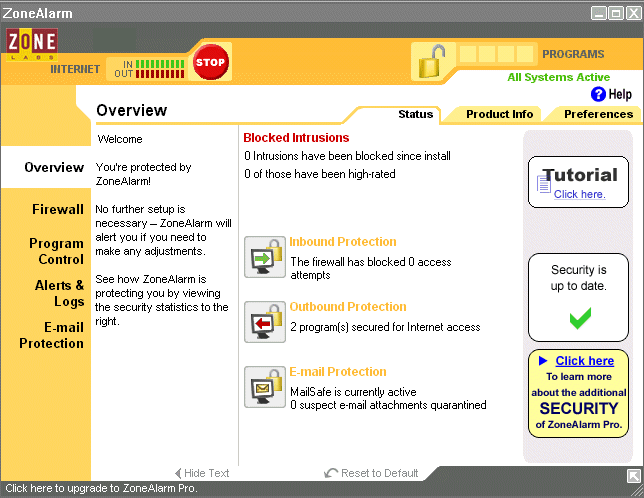Click the PROGRAMS label
Screen dimensions: 644x498
(x=573, y=54)
